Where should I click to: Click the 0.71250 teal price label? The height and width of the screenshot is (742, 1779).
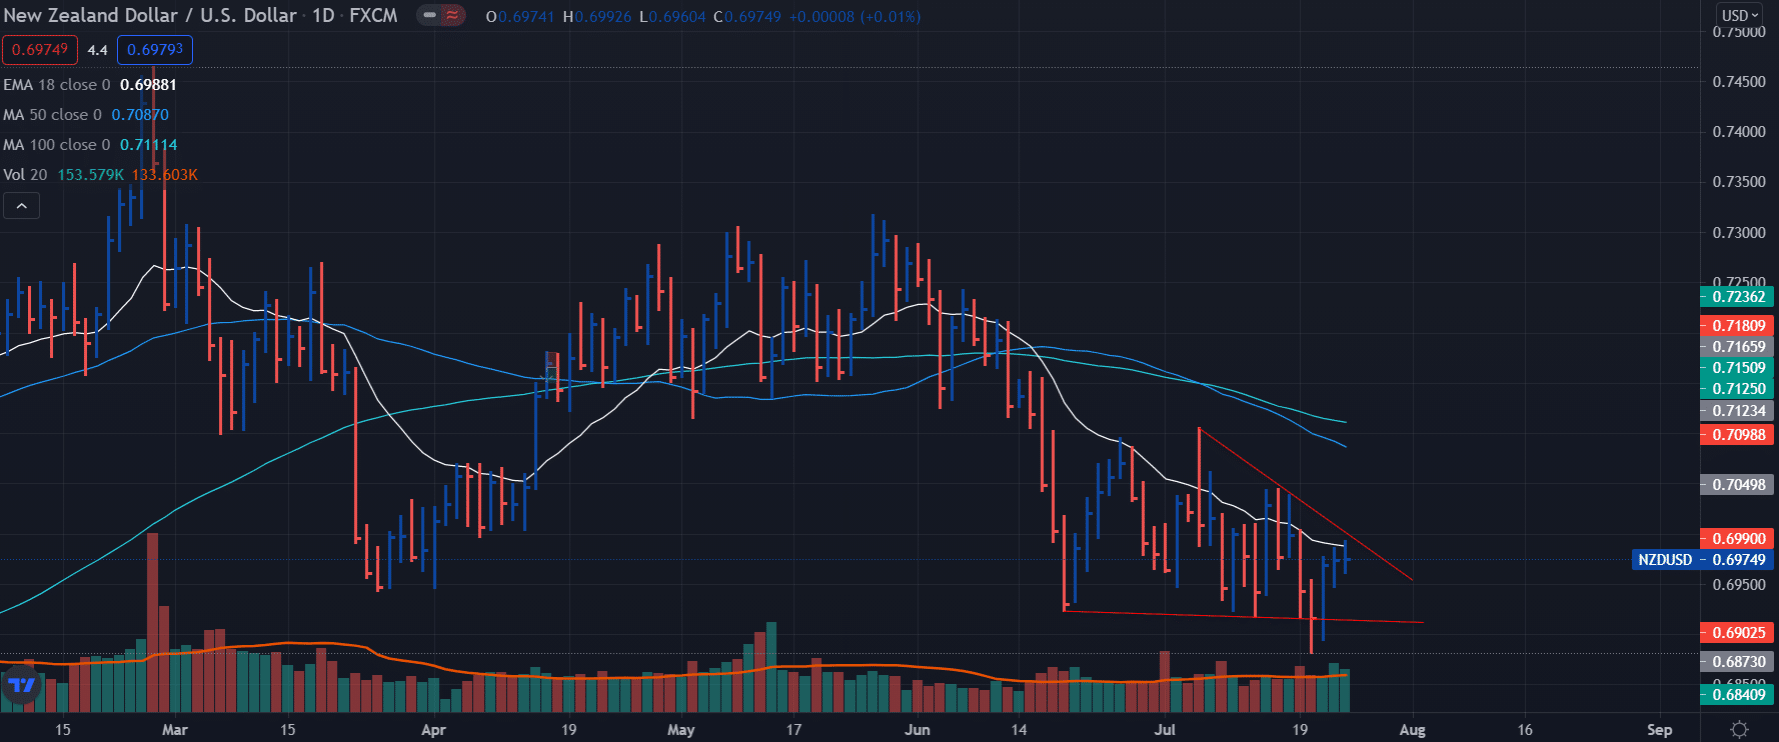point(1738,389)
